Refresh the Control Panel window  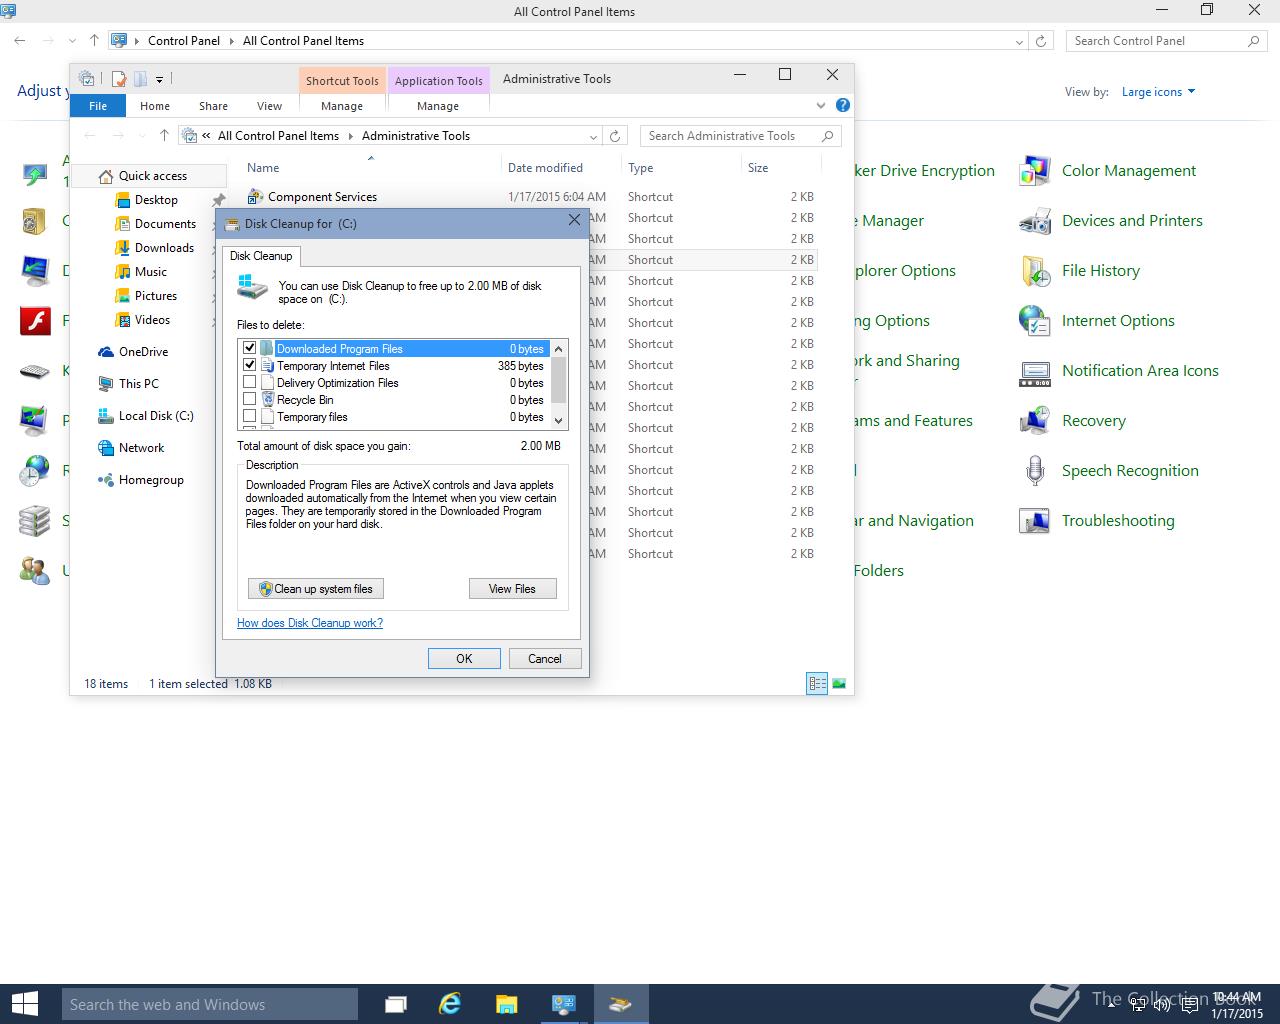(1041, 41)
